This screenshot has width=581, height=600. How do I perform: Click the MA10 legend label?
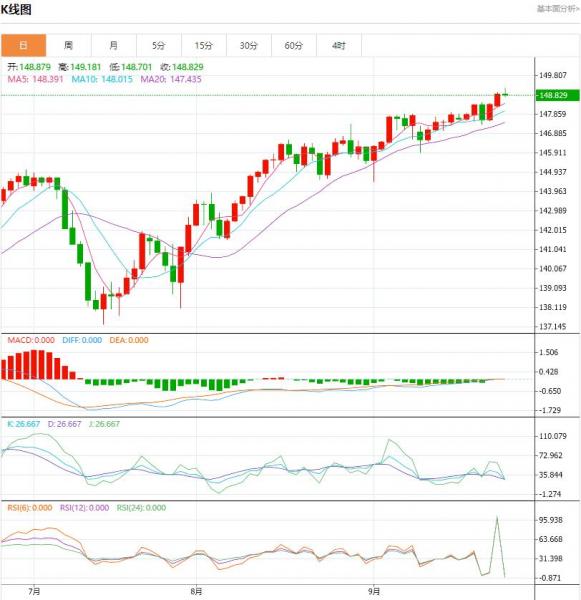coord(102,79)
